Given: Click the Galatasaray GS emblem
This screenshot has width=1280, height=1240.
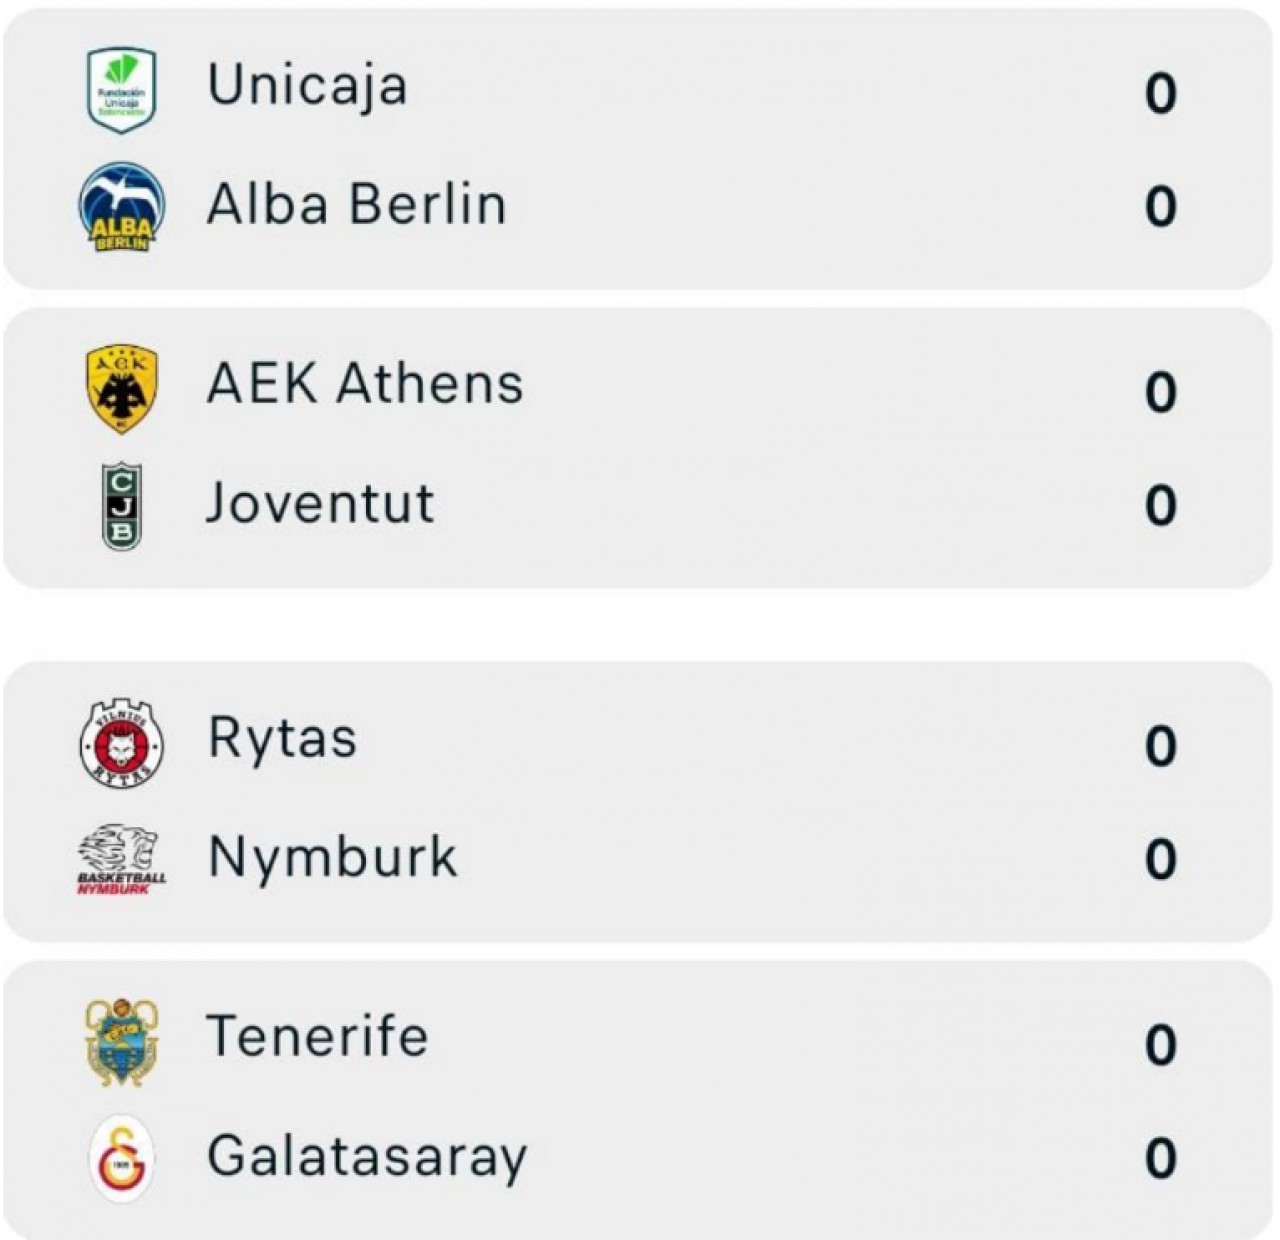Looking at the screenshot, I should coord(122,1158).
